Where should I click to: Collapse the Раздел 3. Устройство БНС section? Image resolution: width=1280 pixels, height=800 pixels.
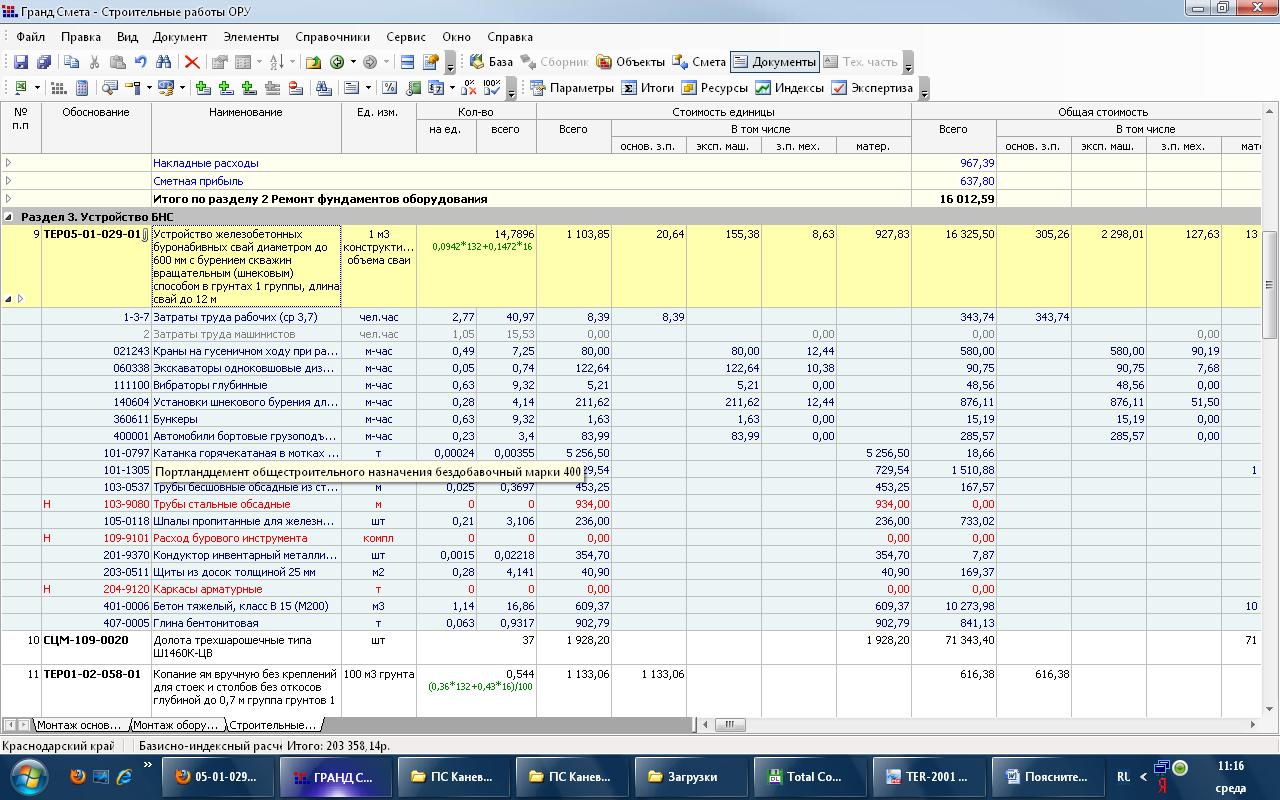pyautogui.click(x=9, y=217)
